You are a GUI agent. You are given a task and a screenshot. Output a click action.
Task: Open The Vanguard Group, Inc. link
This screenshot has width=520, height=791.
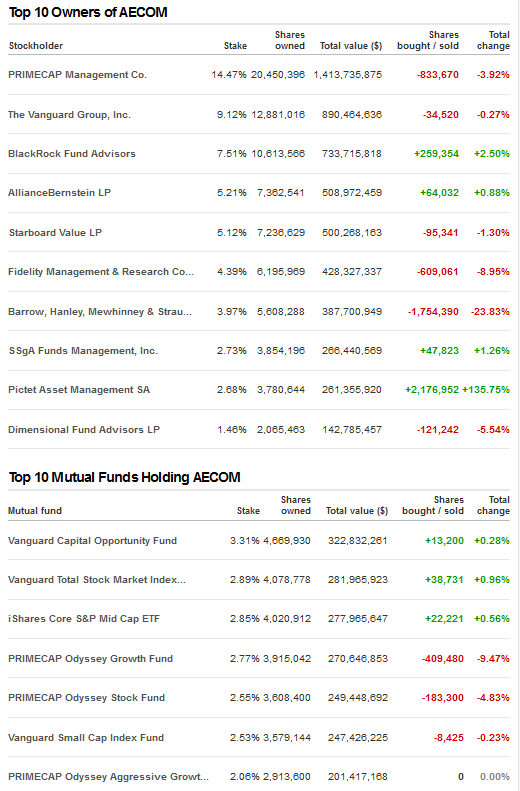click(69, 115)
